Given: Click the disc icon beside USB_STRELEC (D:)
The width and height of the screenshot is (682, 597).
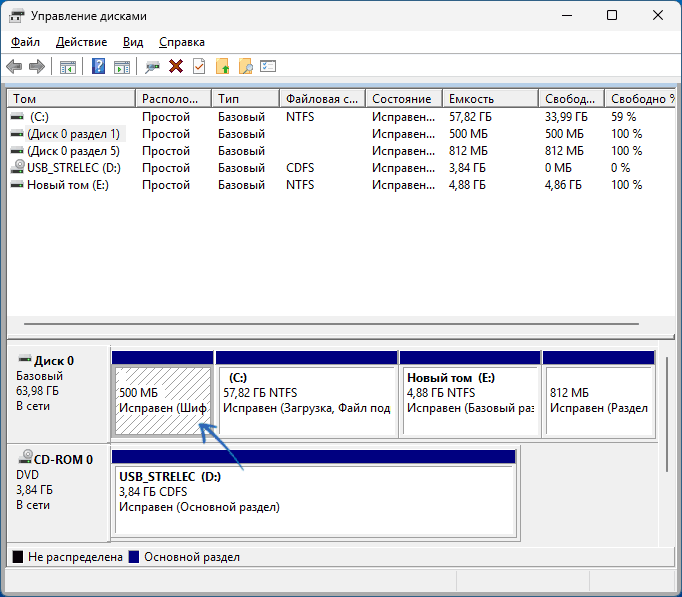Looking at the screenshot, I should (17, 167).
